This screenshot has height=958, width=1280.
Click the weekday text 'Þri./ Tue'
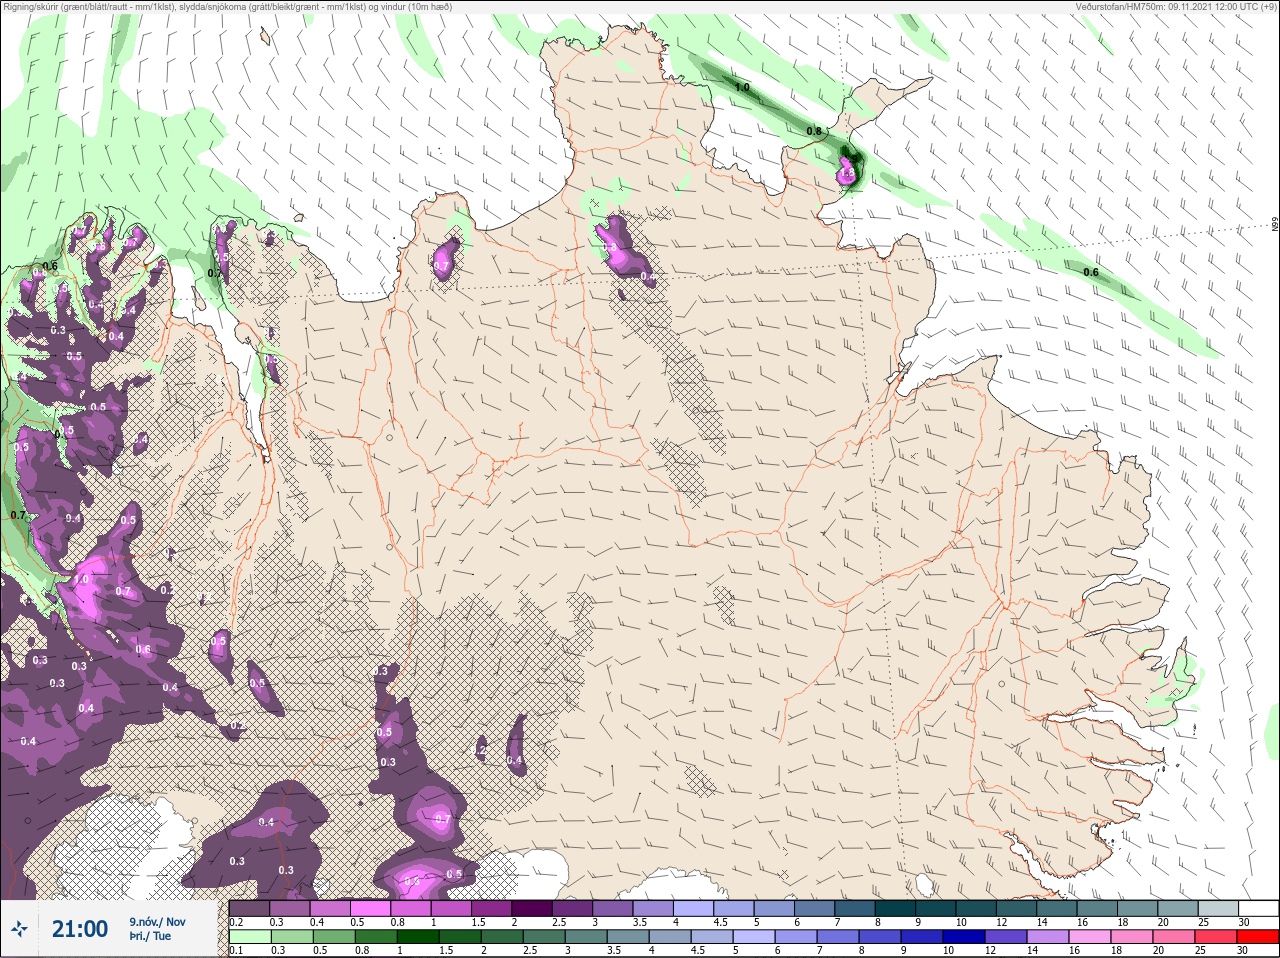click(150, 937)
